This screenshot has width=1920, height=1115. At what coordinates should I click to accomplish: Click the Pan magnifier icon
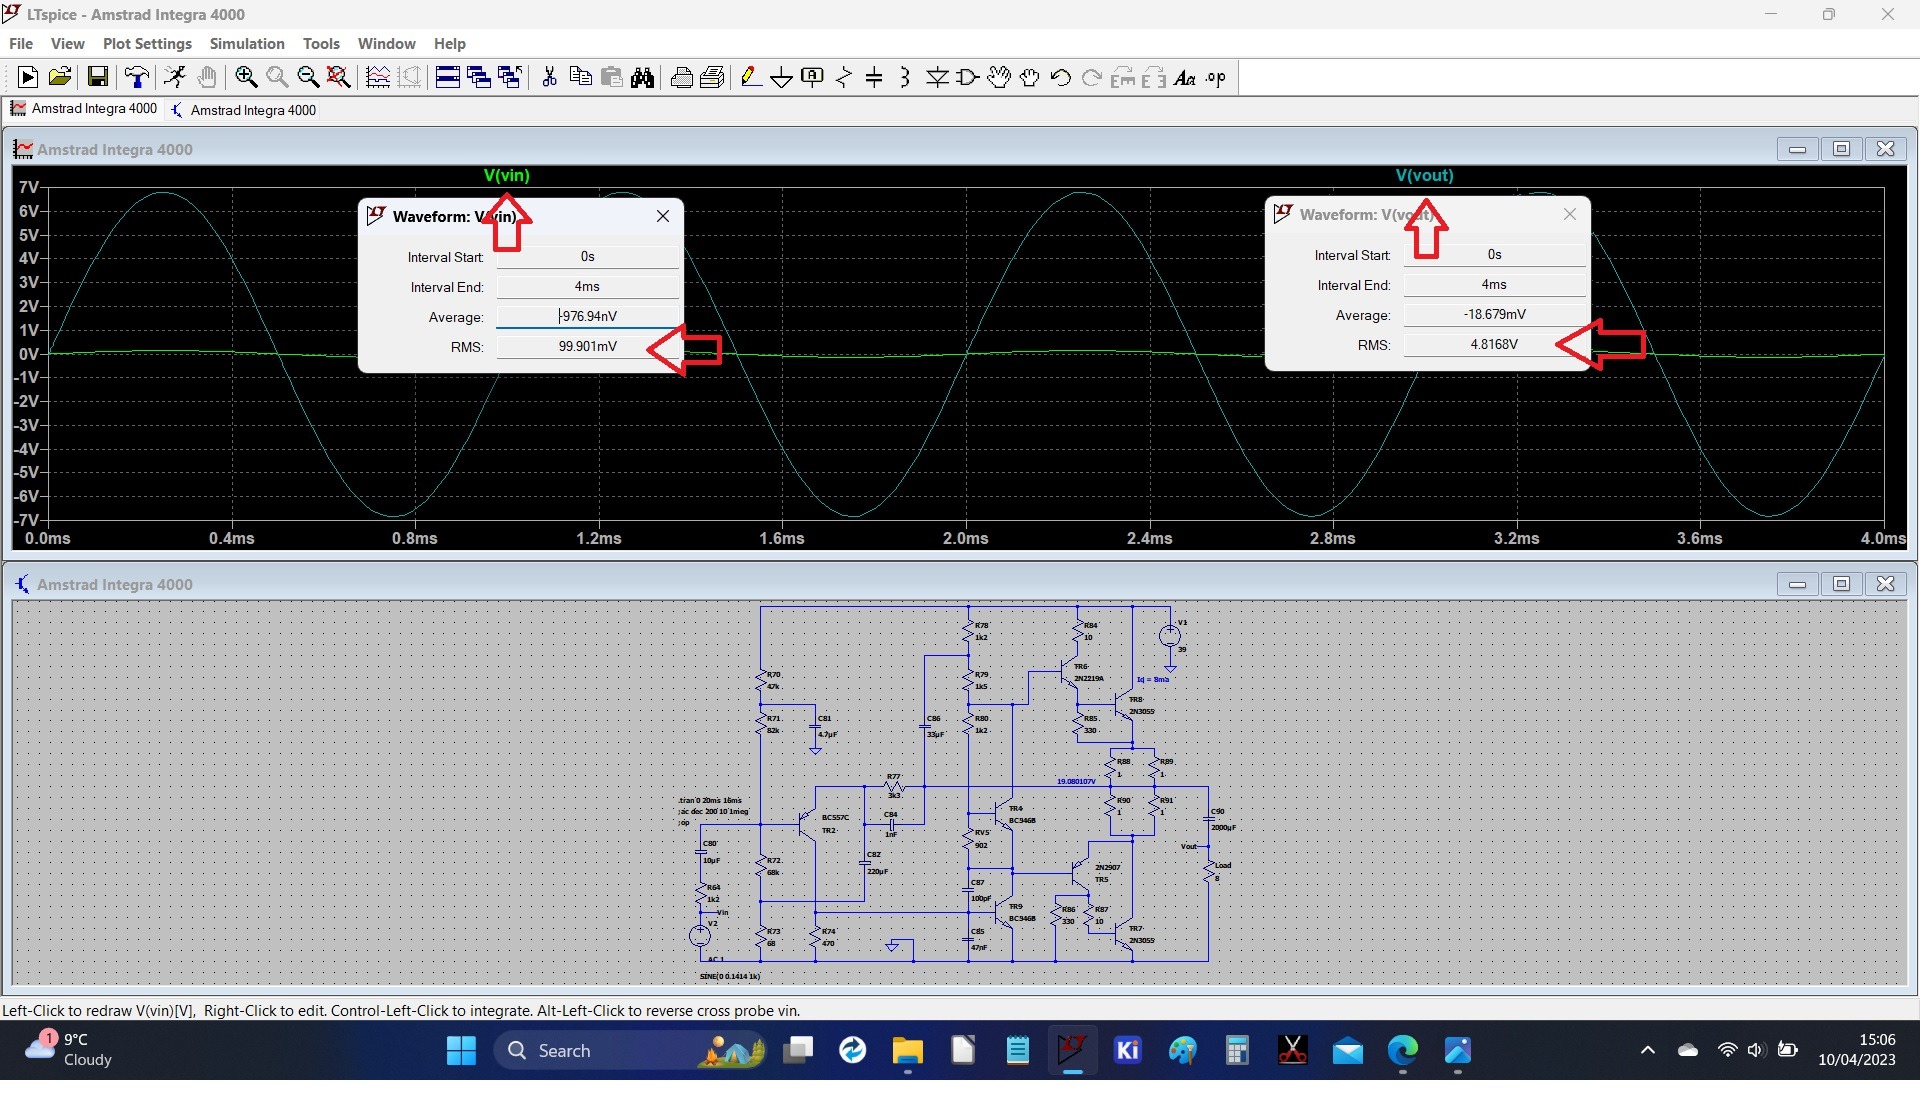277,77
